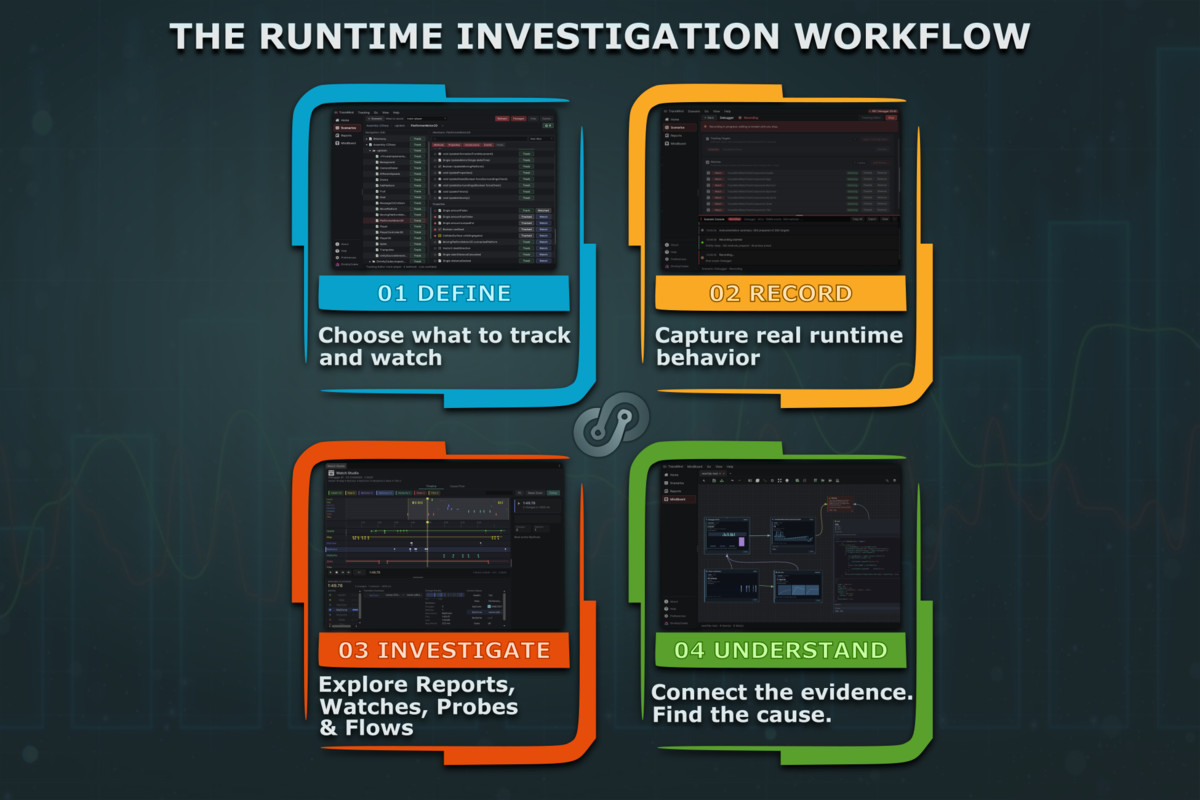The height and width of the screenshot is (800, 1200).
Task: Click the 02 RECORD banner label
Action: point(781,293)
